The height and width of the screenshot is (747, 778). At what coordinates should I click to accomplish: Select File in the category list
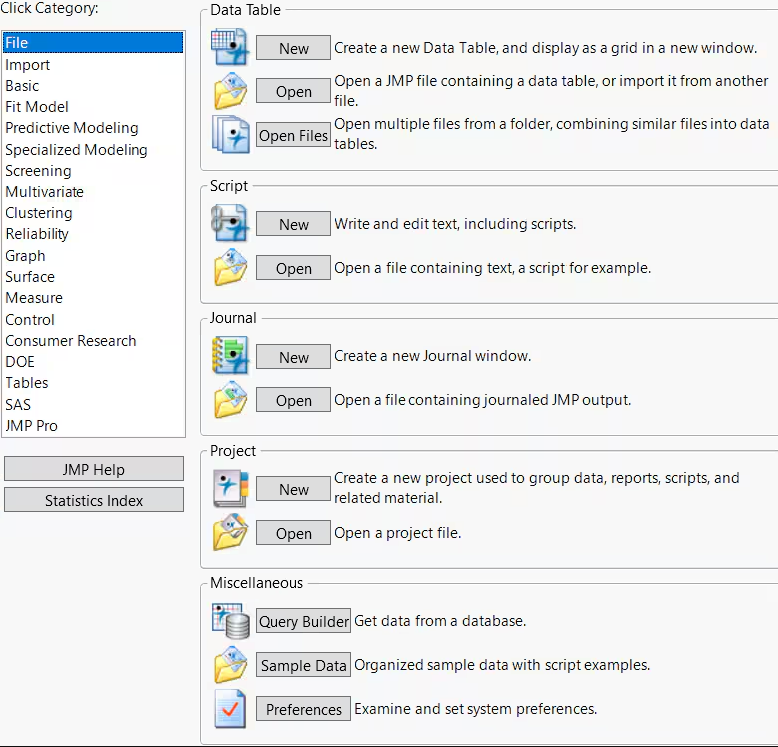pos(93,43)
